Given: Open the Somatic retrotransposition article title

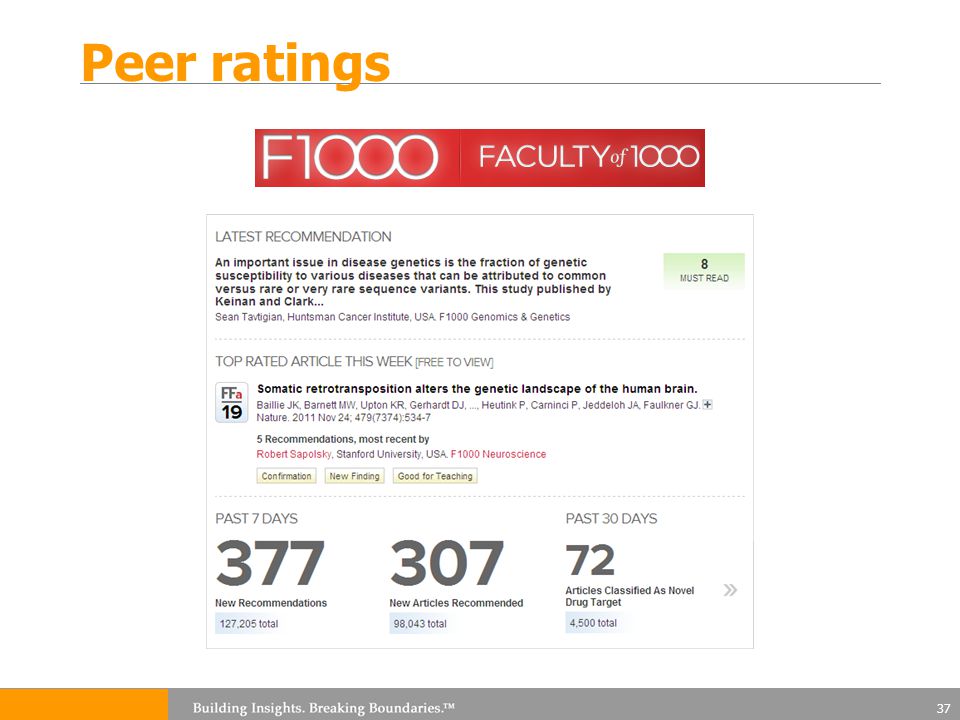Looking at the screenshot, I should click(x=477, y=389).
